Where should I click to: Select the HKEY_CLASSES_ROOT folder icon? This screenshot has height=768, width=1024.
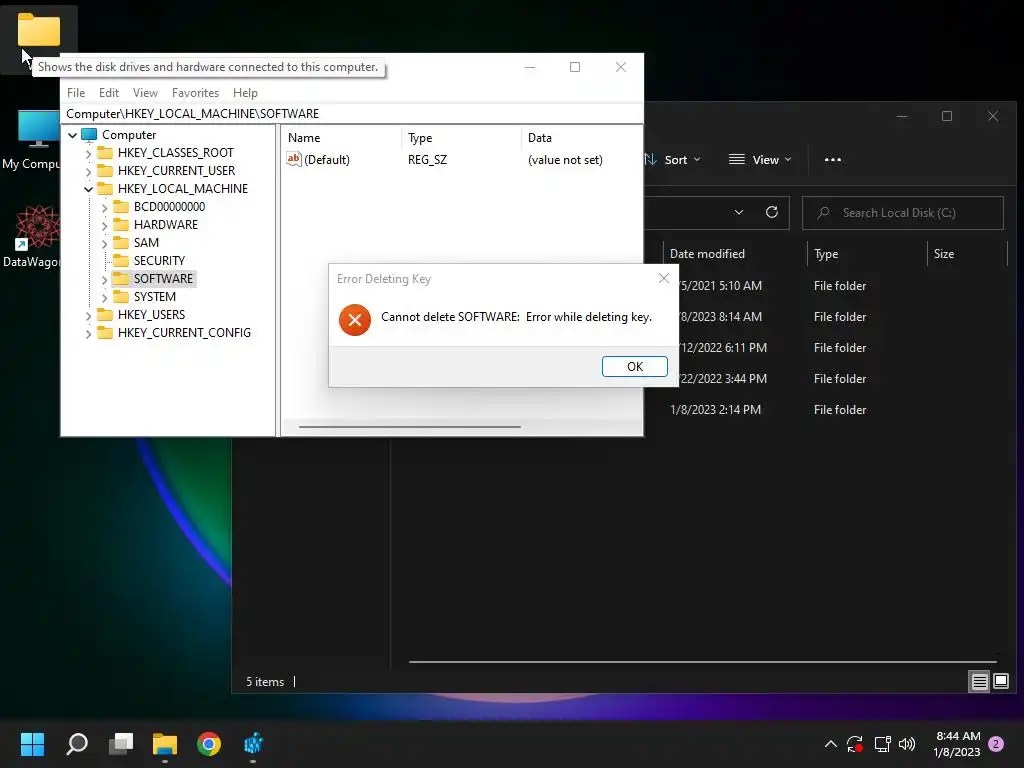pos(104,153)
